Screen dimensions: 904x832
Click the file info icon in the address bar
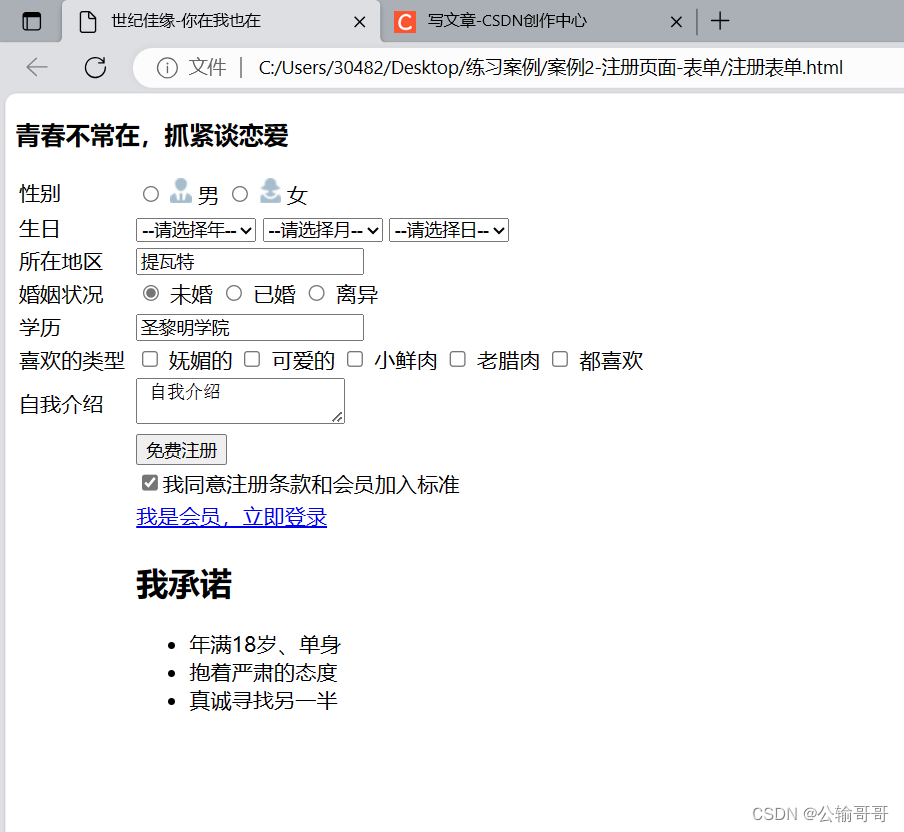[166, 67]
